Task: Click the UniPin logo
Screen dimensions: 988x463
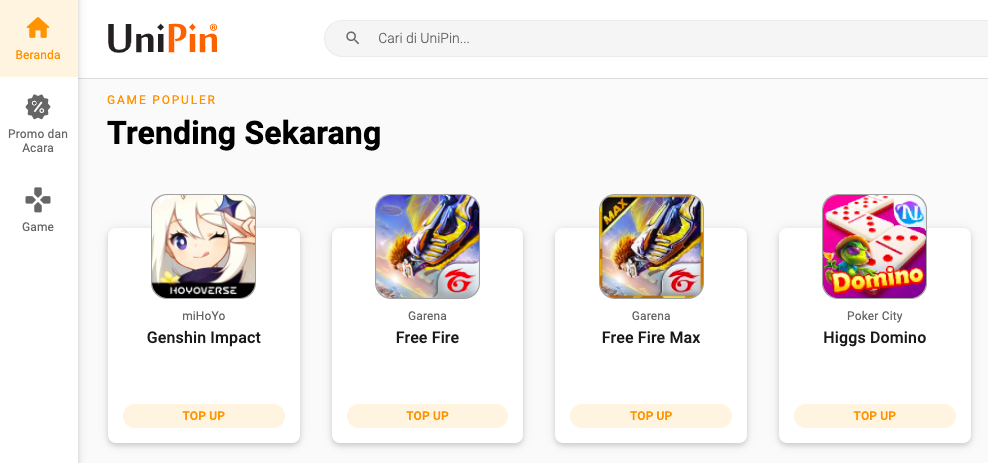Action: 163,38
